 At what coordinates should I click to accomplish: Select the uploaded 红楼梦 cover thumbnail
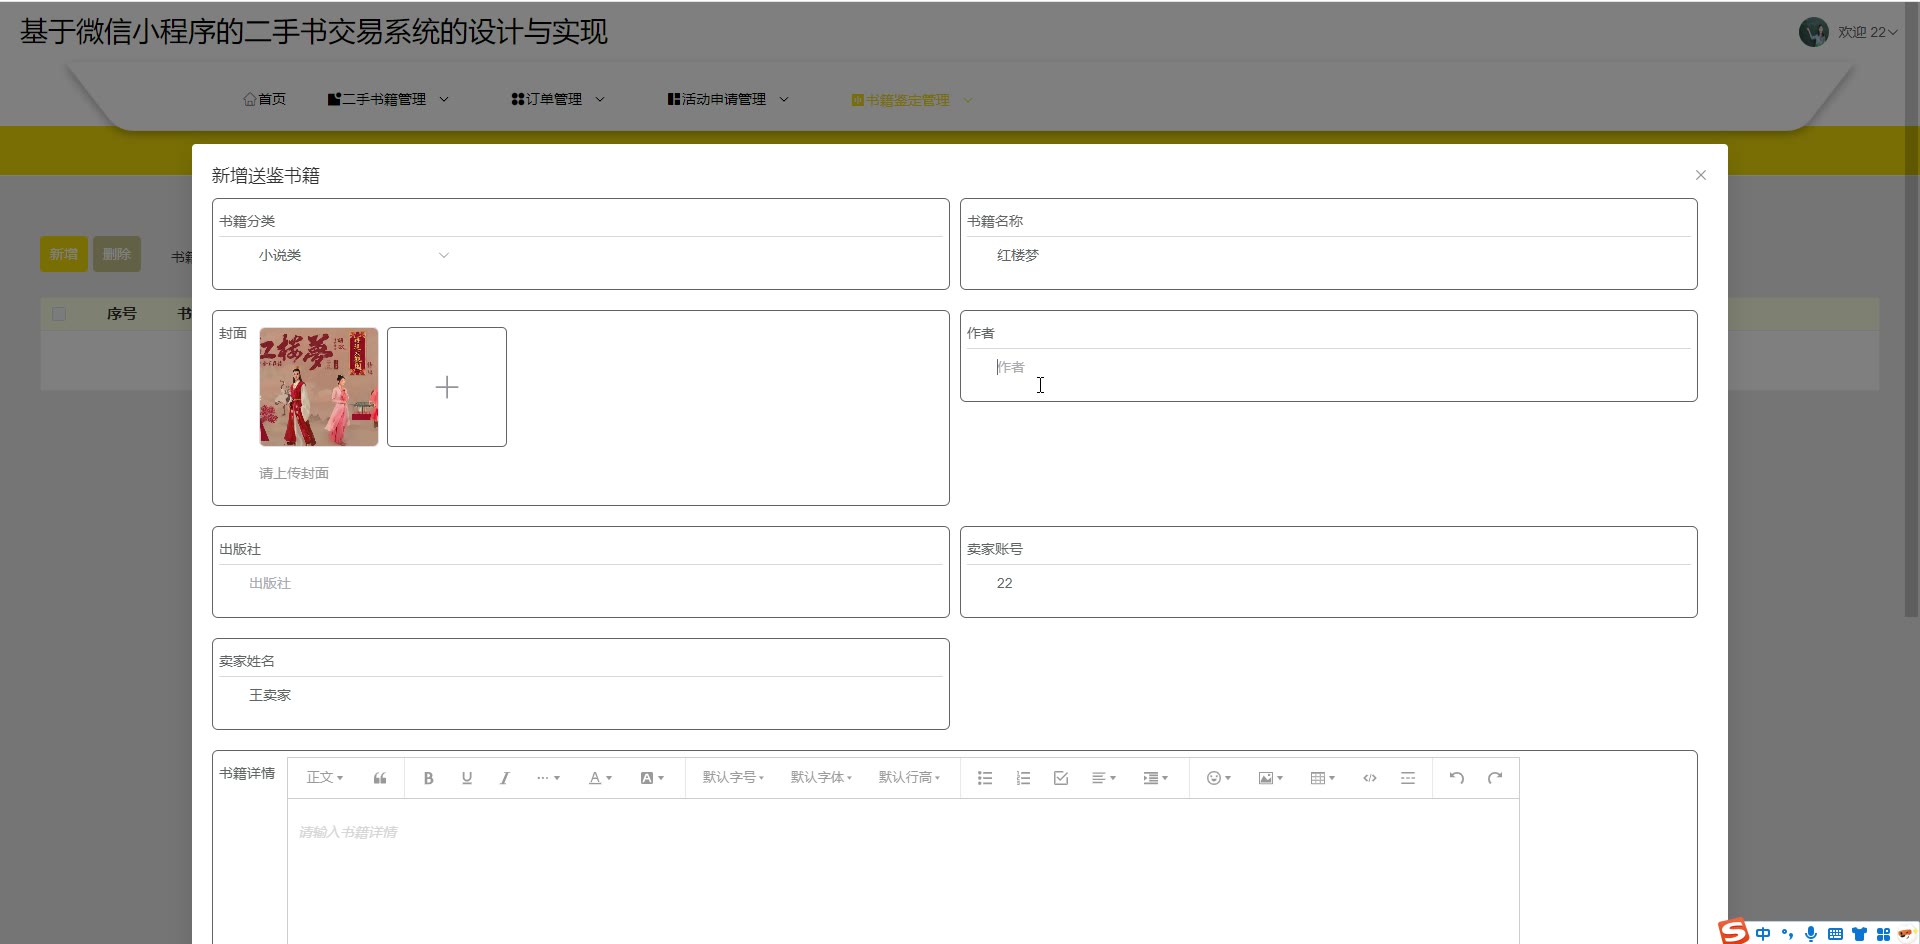[x=319, y=387]
